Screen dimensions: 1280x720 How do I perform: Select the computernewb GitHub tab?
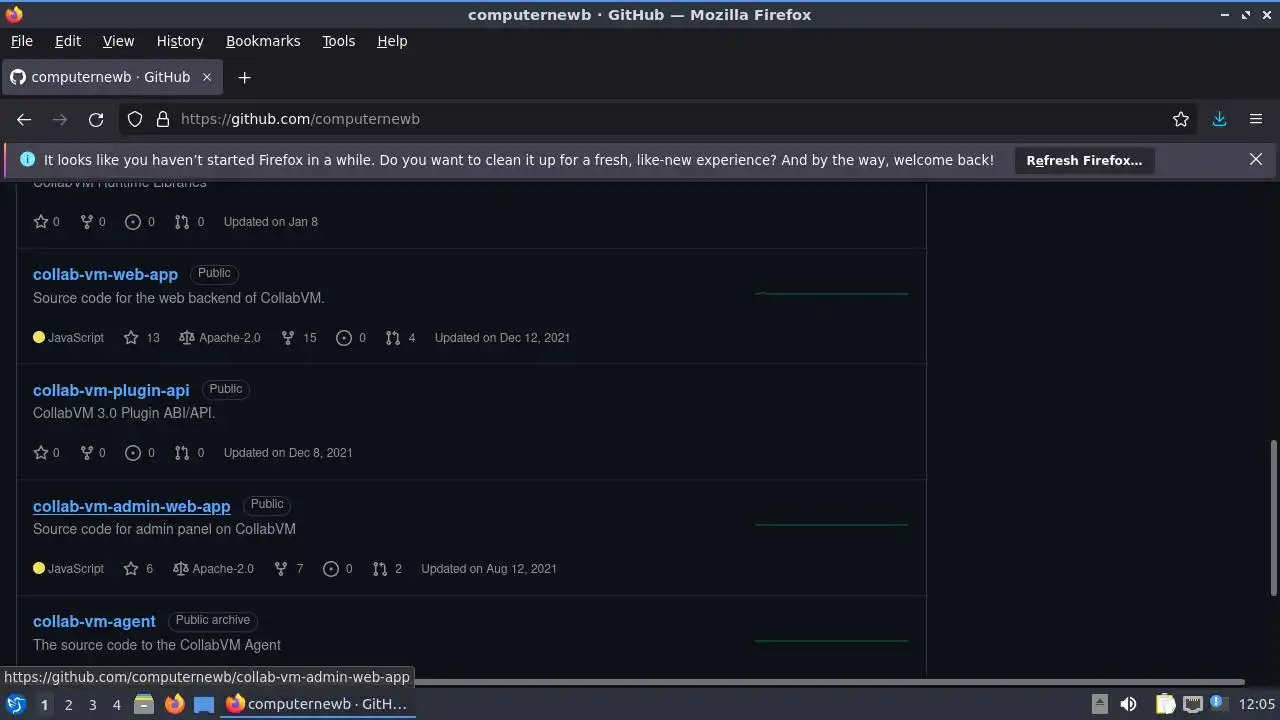tap(112, 77)
